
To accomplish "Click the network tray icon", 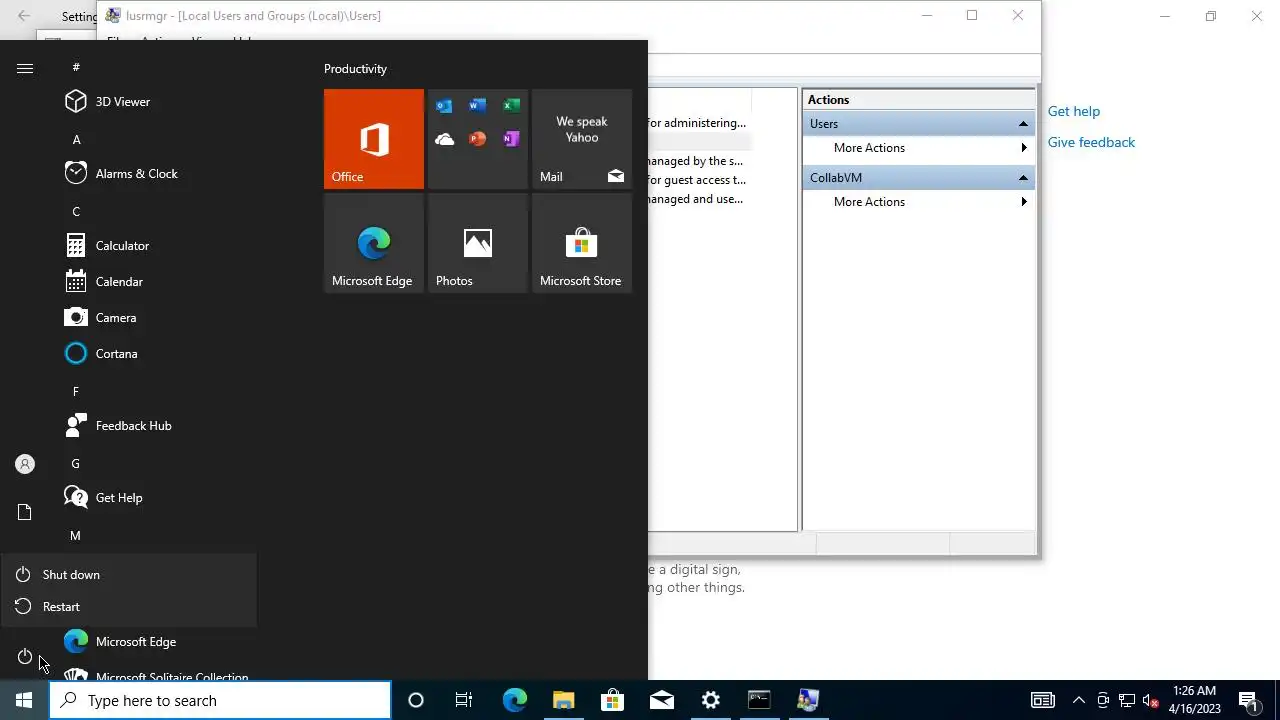I will pyautogui.click(x=1127, y=700).
